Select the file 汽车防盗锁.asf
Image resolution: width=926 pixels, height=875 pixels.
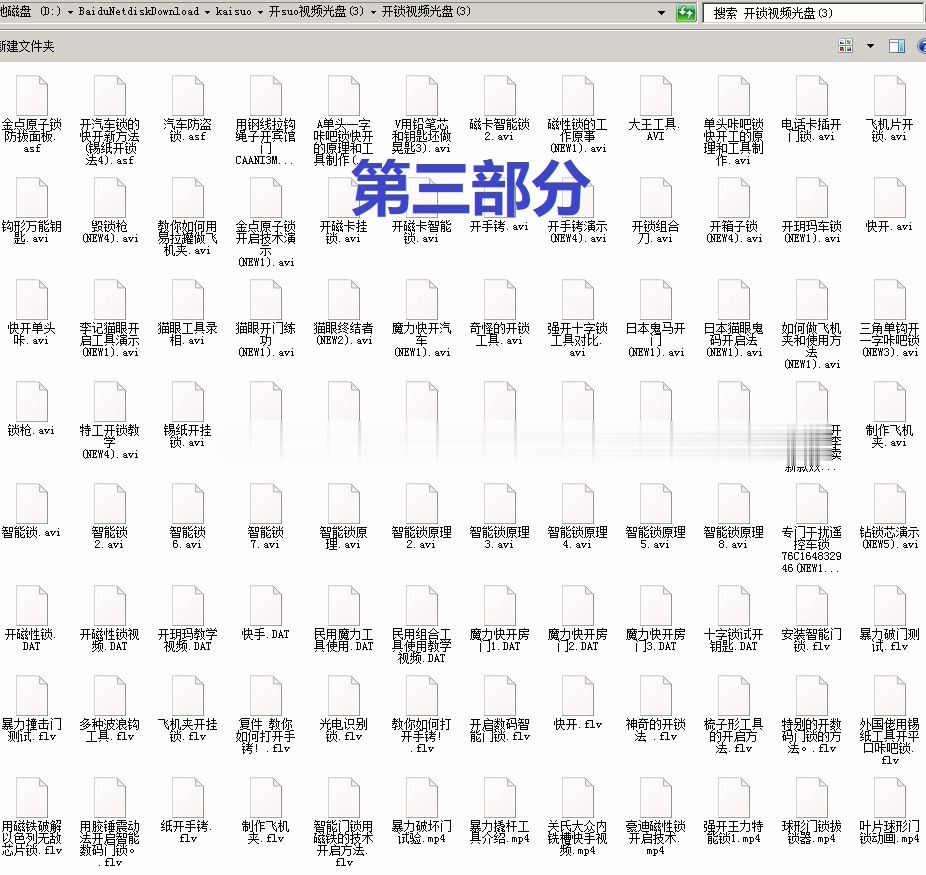click(188, 108)
